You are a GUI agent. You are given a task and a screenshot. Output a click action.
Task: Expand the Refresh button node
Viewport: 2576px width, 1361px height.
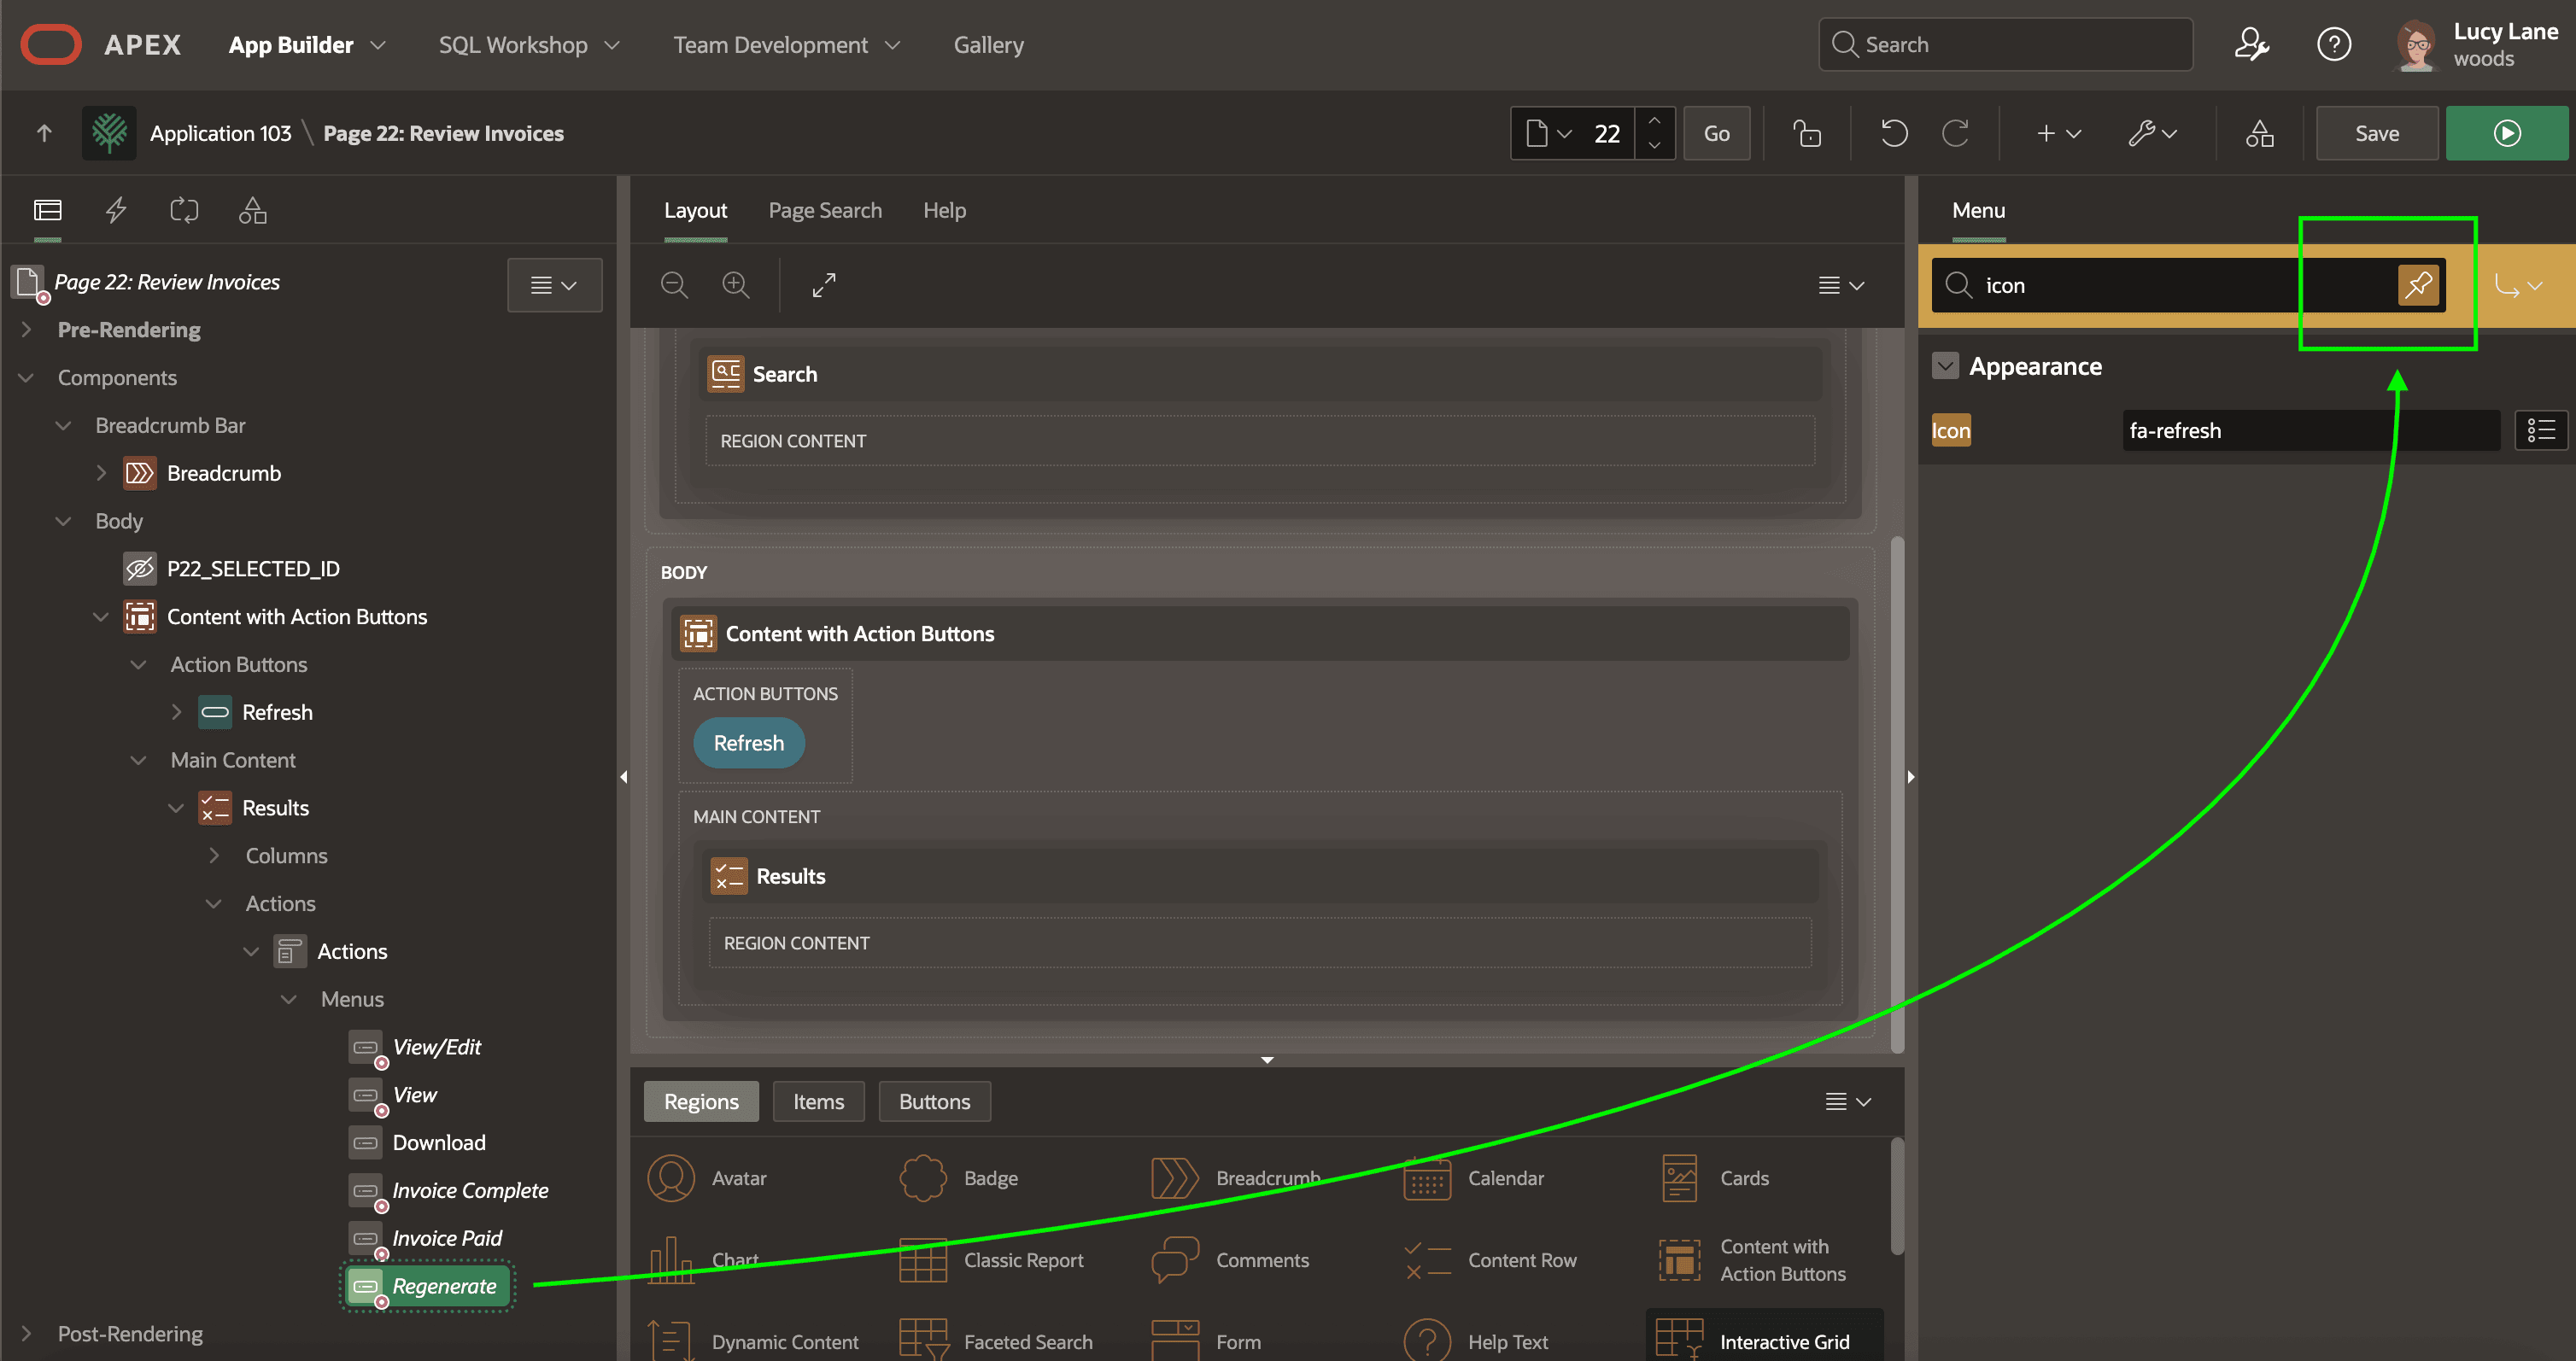point(176,712)
